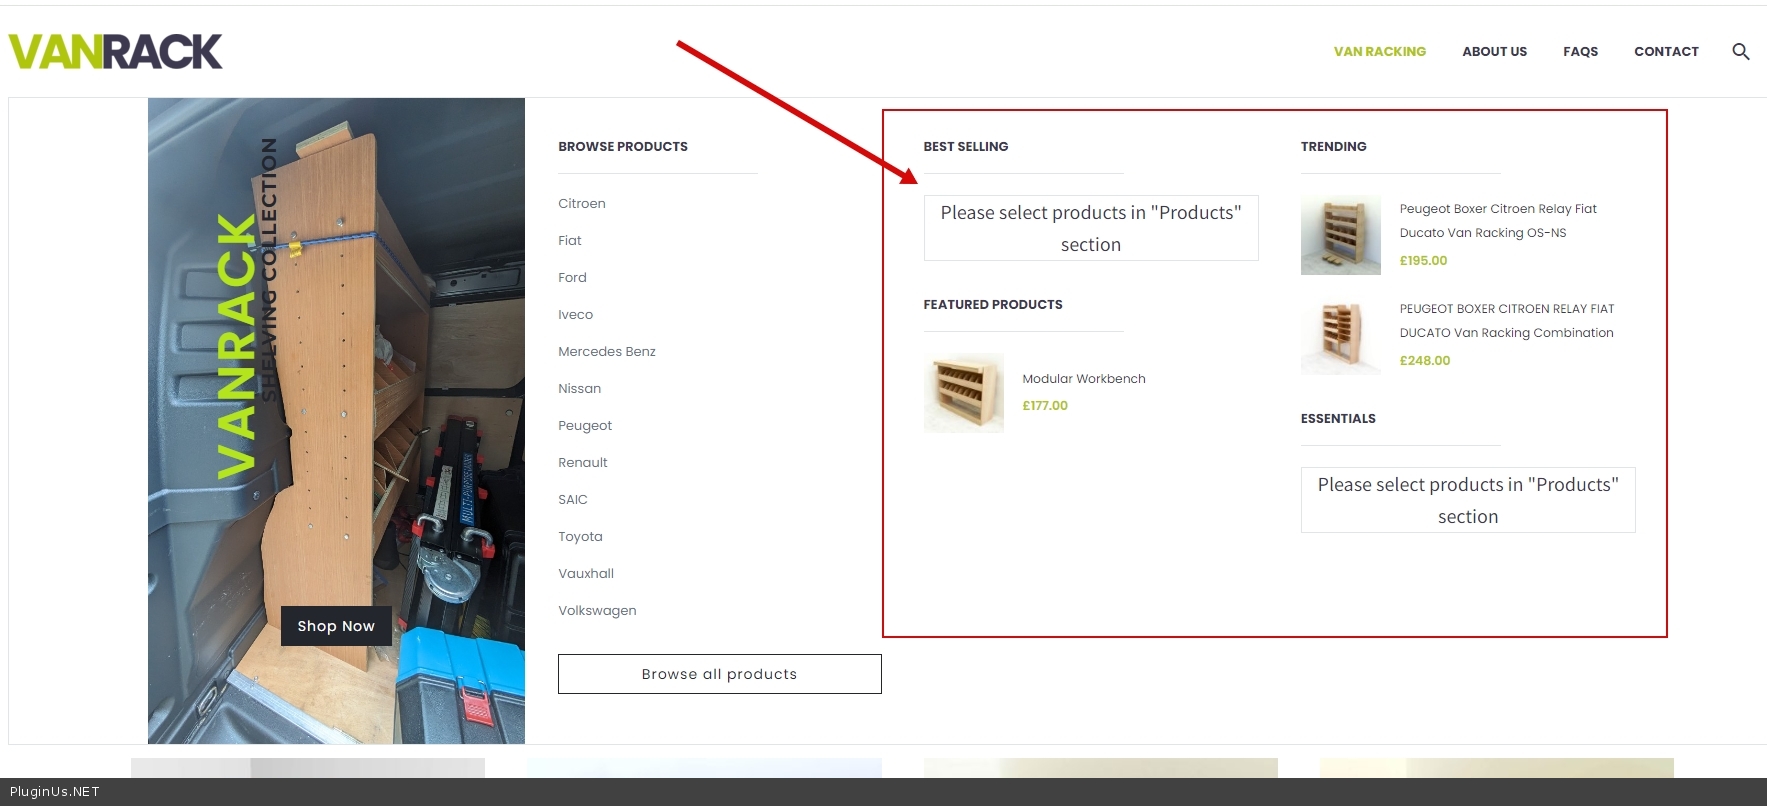
Task: Open the Toyota category link
Action: (580, 536)
